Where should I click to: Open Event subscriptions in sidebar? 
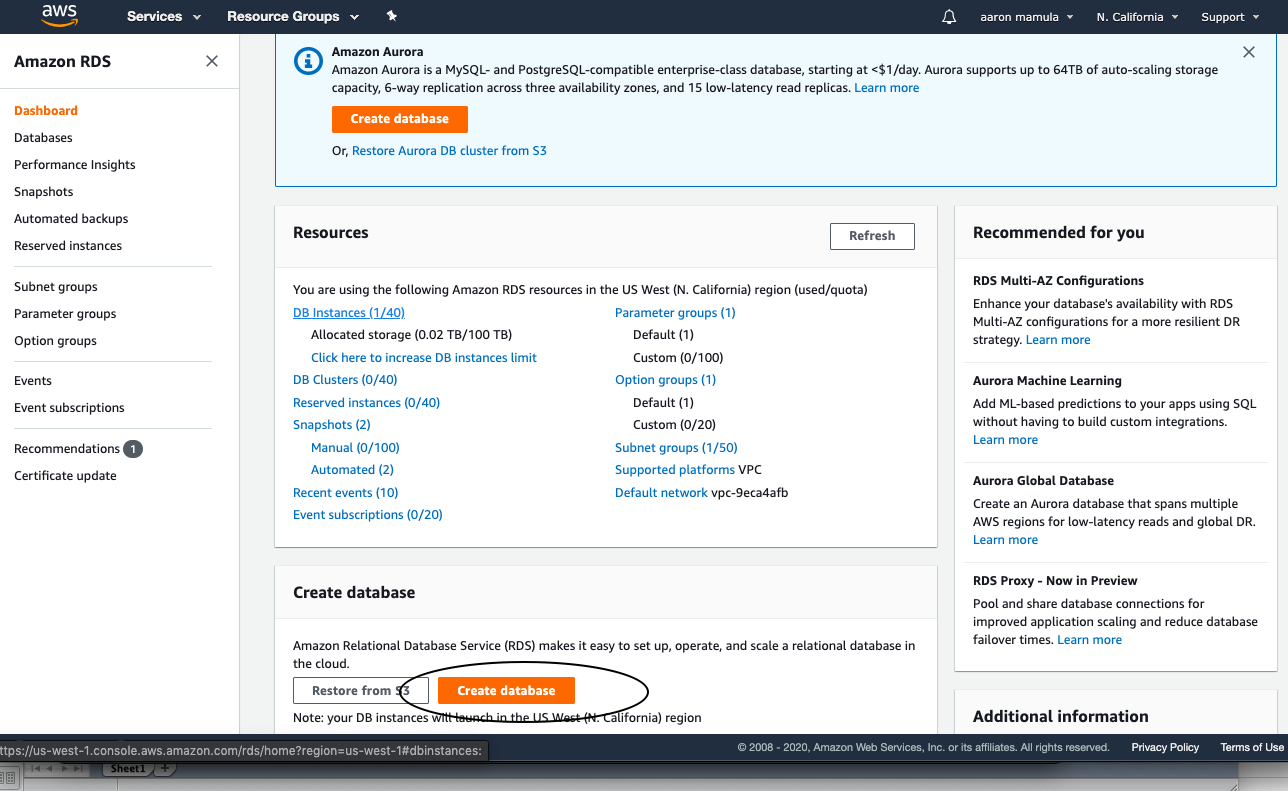pos(69,408)
